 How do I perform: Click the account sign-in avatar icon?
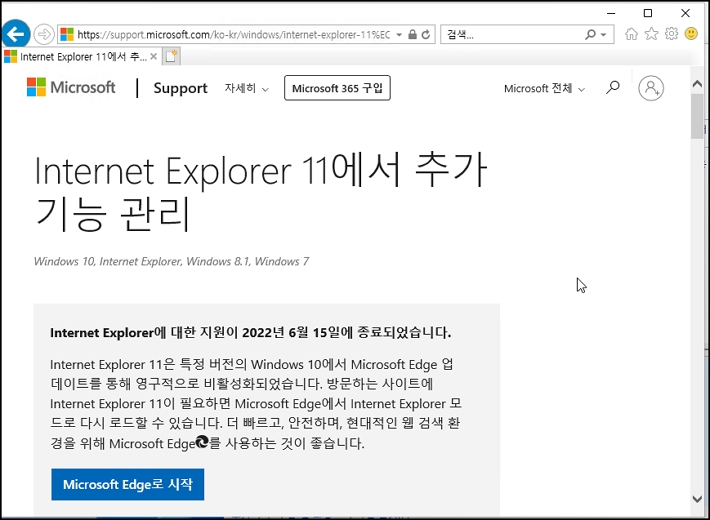[x=651, y=88]
